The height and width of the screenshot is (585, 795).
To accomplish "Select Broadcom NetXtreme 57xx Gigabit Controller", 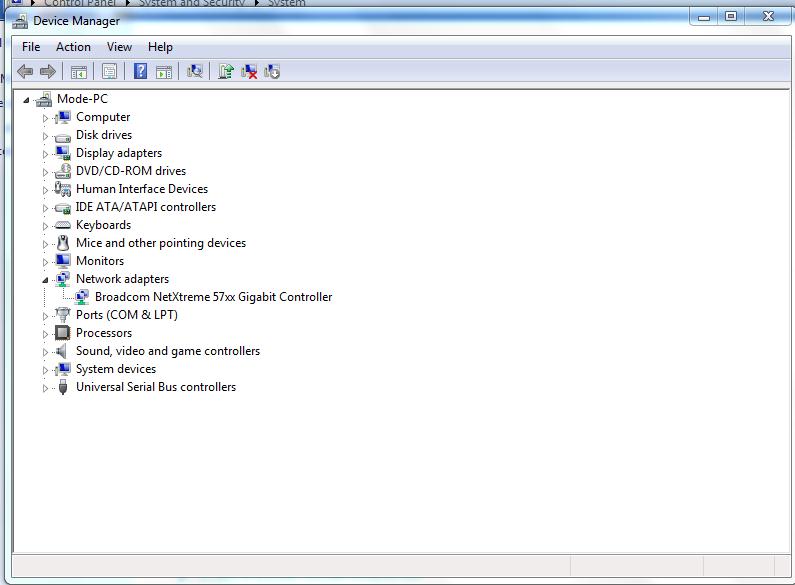I will [213, 297].
